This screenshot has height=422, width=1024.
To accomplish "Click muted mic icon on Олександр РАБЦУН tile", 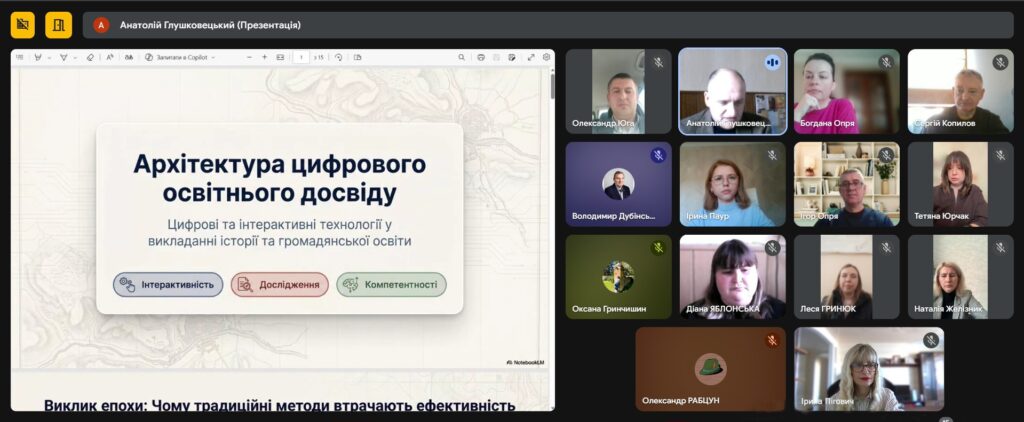I will [772, 340].
